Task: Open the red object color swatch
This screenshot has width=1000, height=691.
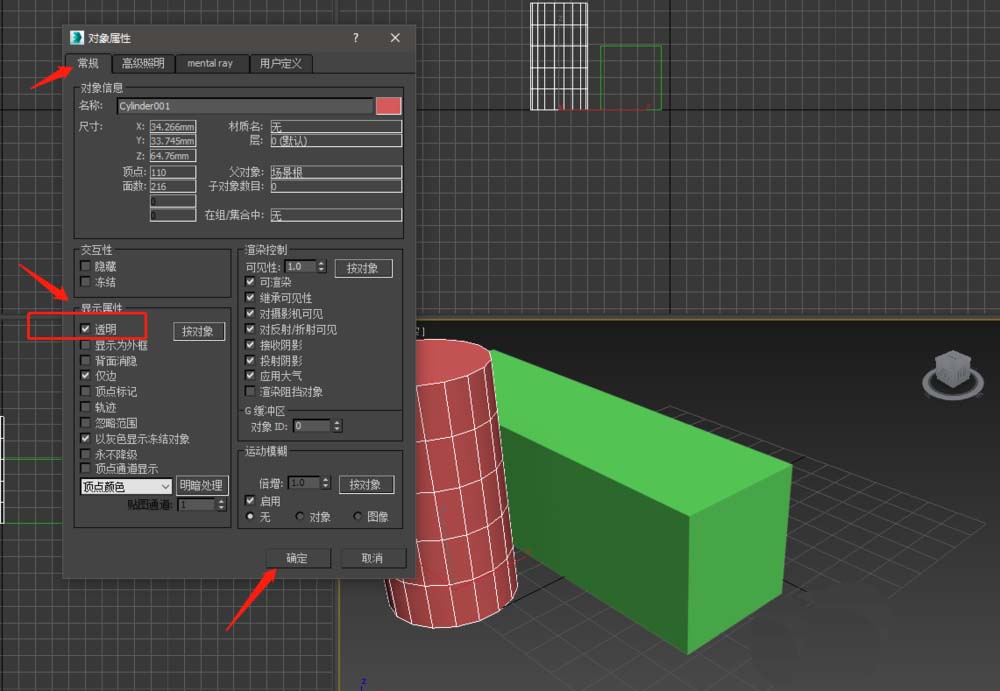Action: pos(388,106)
